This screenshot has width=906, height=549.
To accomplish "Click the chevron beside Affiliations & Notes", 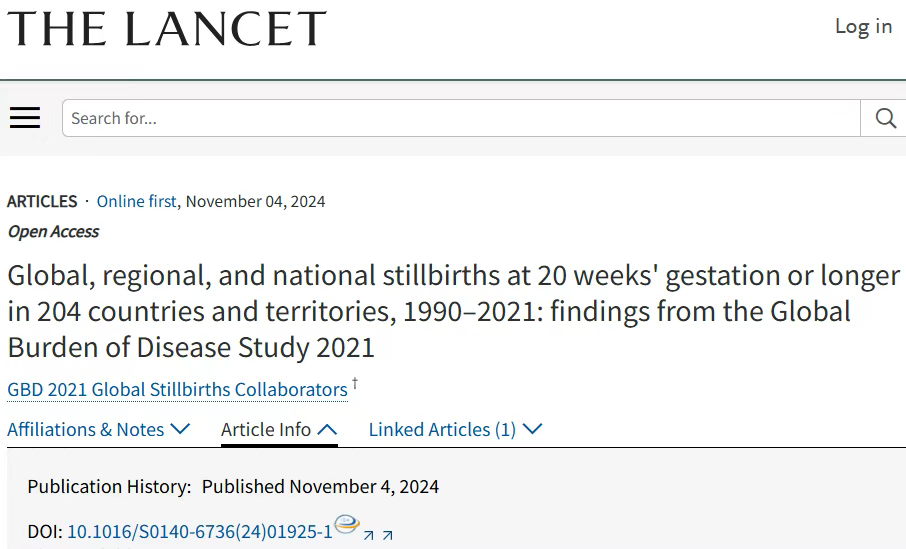I will (x=181, y=429).
